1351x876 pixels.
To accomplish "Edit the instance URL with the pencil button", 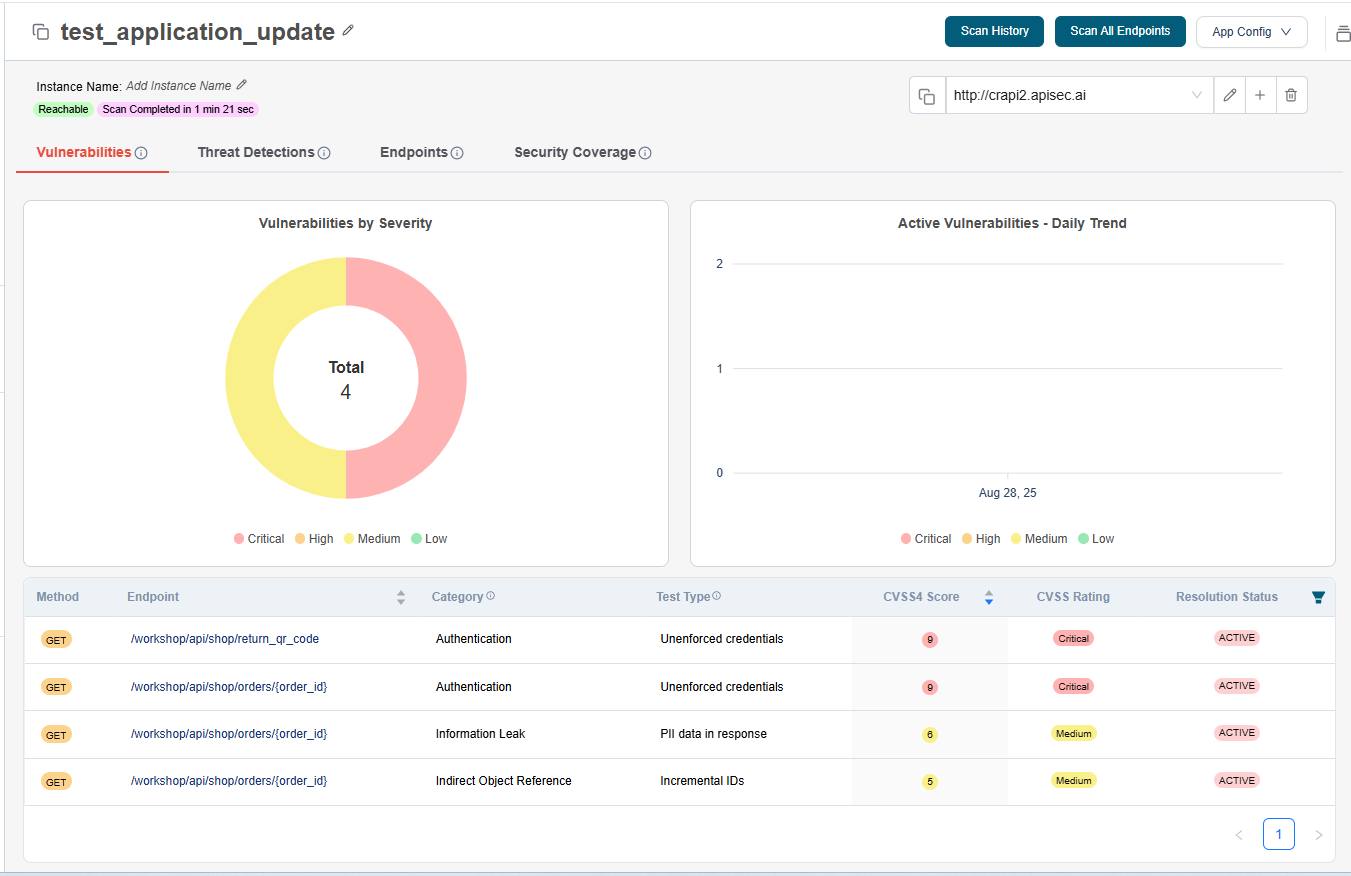I will [1229, 95].
